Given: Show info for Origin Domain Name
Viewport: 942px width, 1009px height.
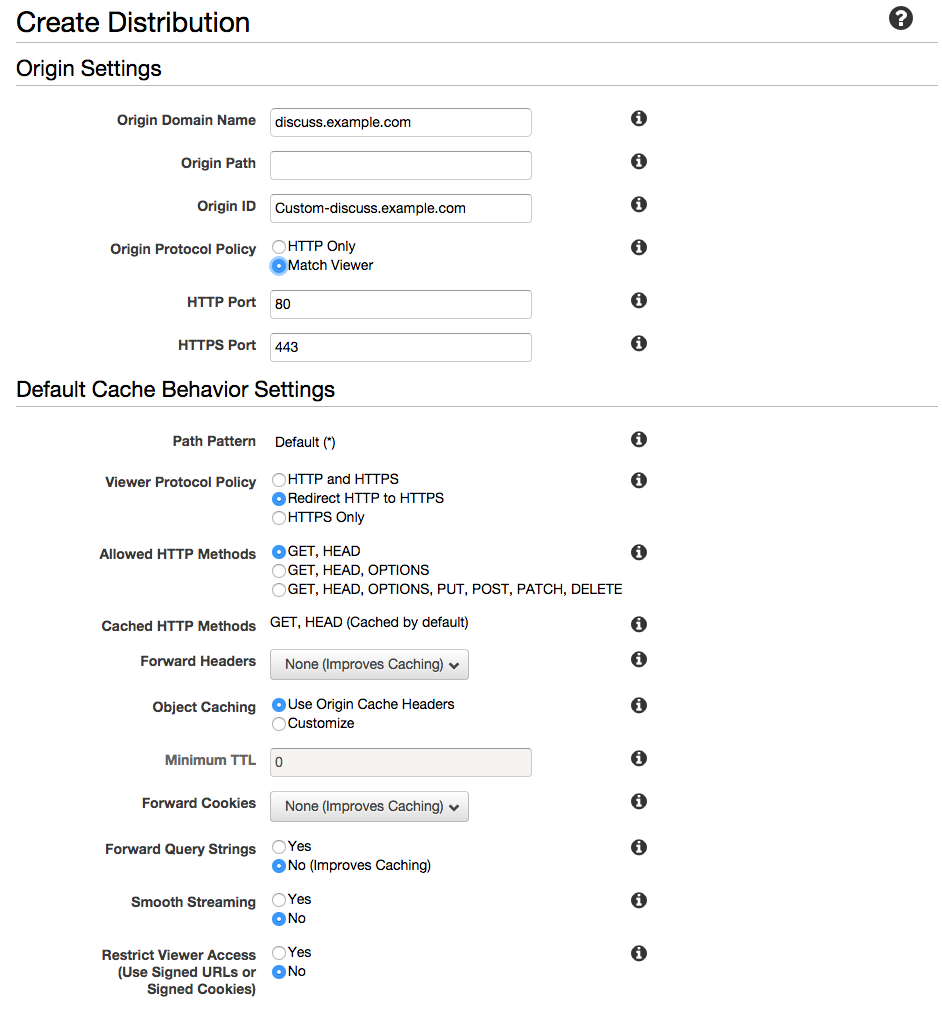Looking at the screenshot, I should [x=638, y=118].
